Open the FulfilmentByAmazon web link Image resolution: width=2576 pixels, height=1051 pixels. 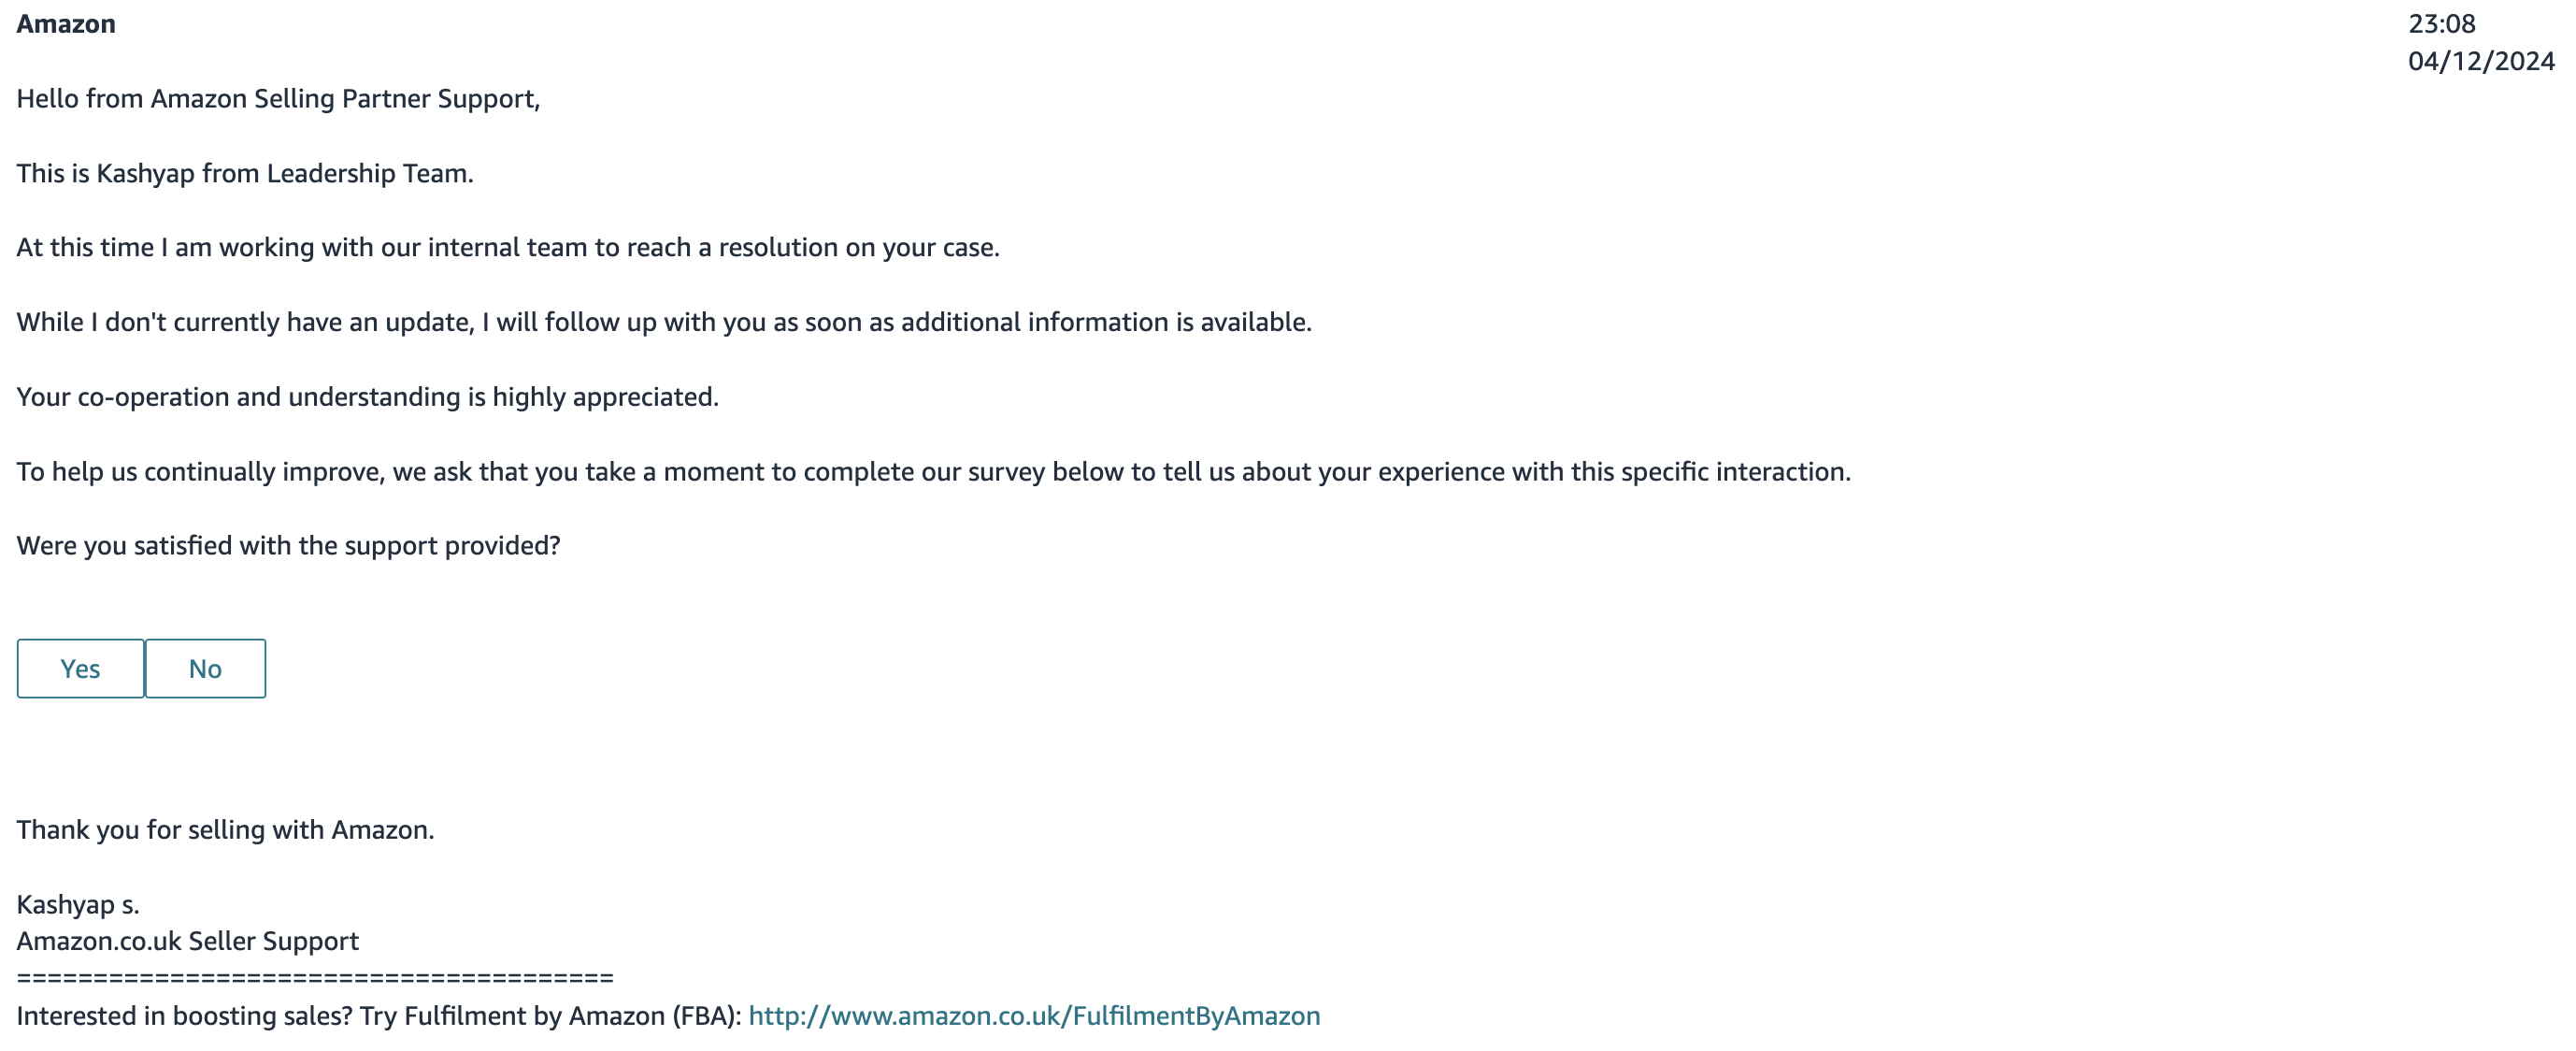(x=1034, y=1016)
